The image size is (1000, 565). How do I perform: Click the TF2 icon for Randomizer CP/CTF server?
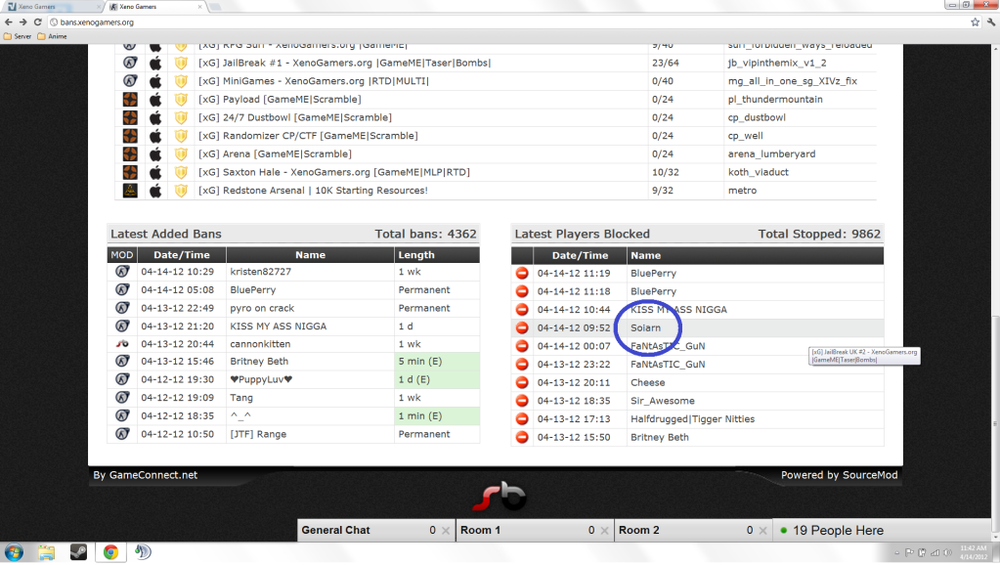(130, 136)
